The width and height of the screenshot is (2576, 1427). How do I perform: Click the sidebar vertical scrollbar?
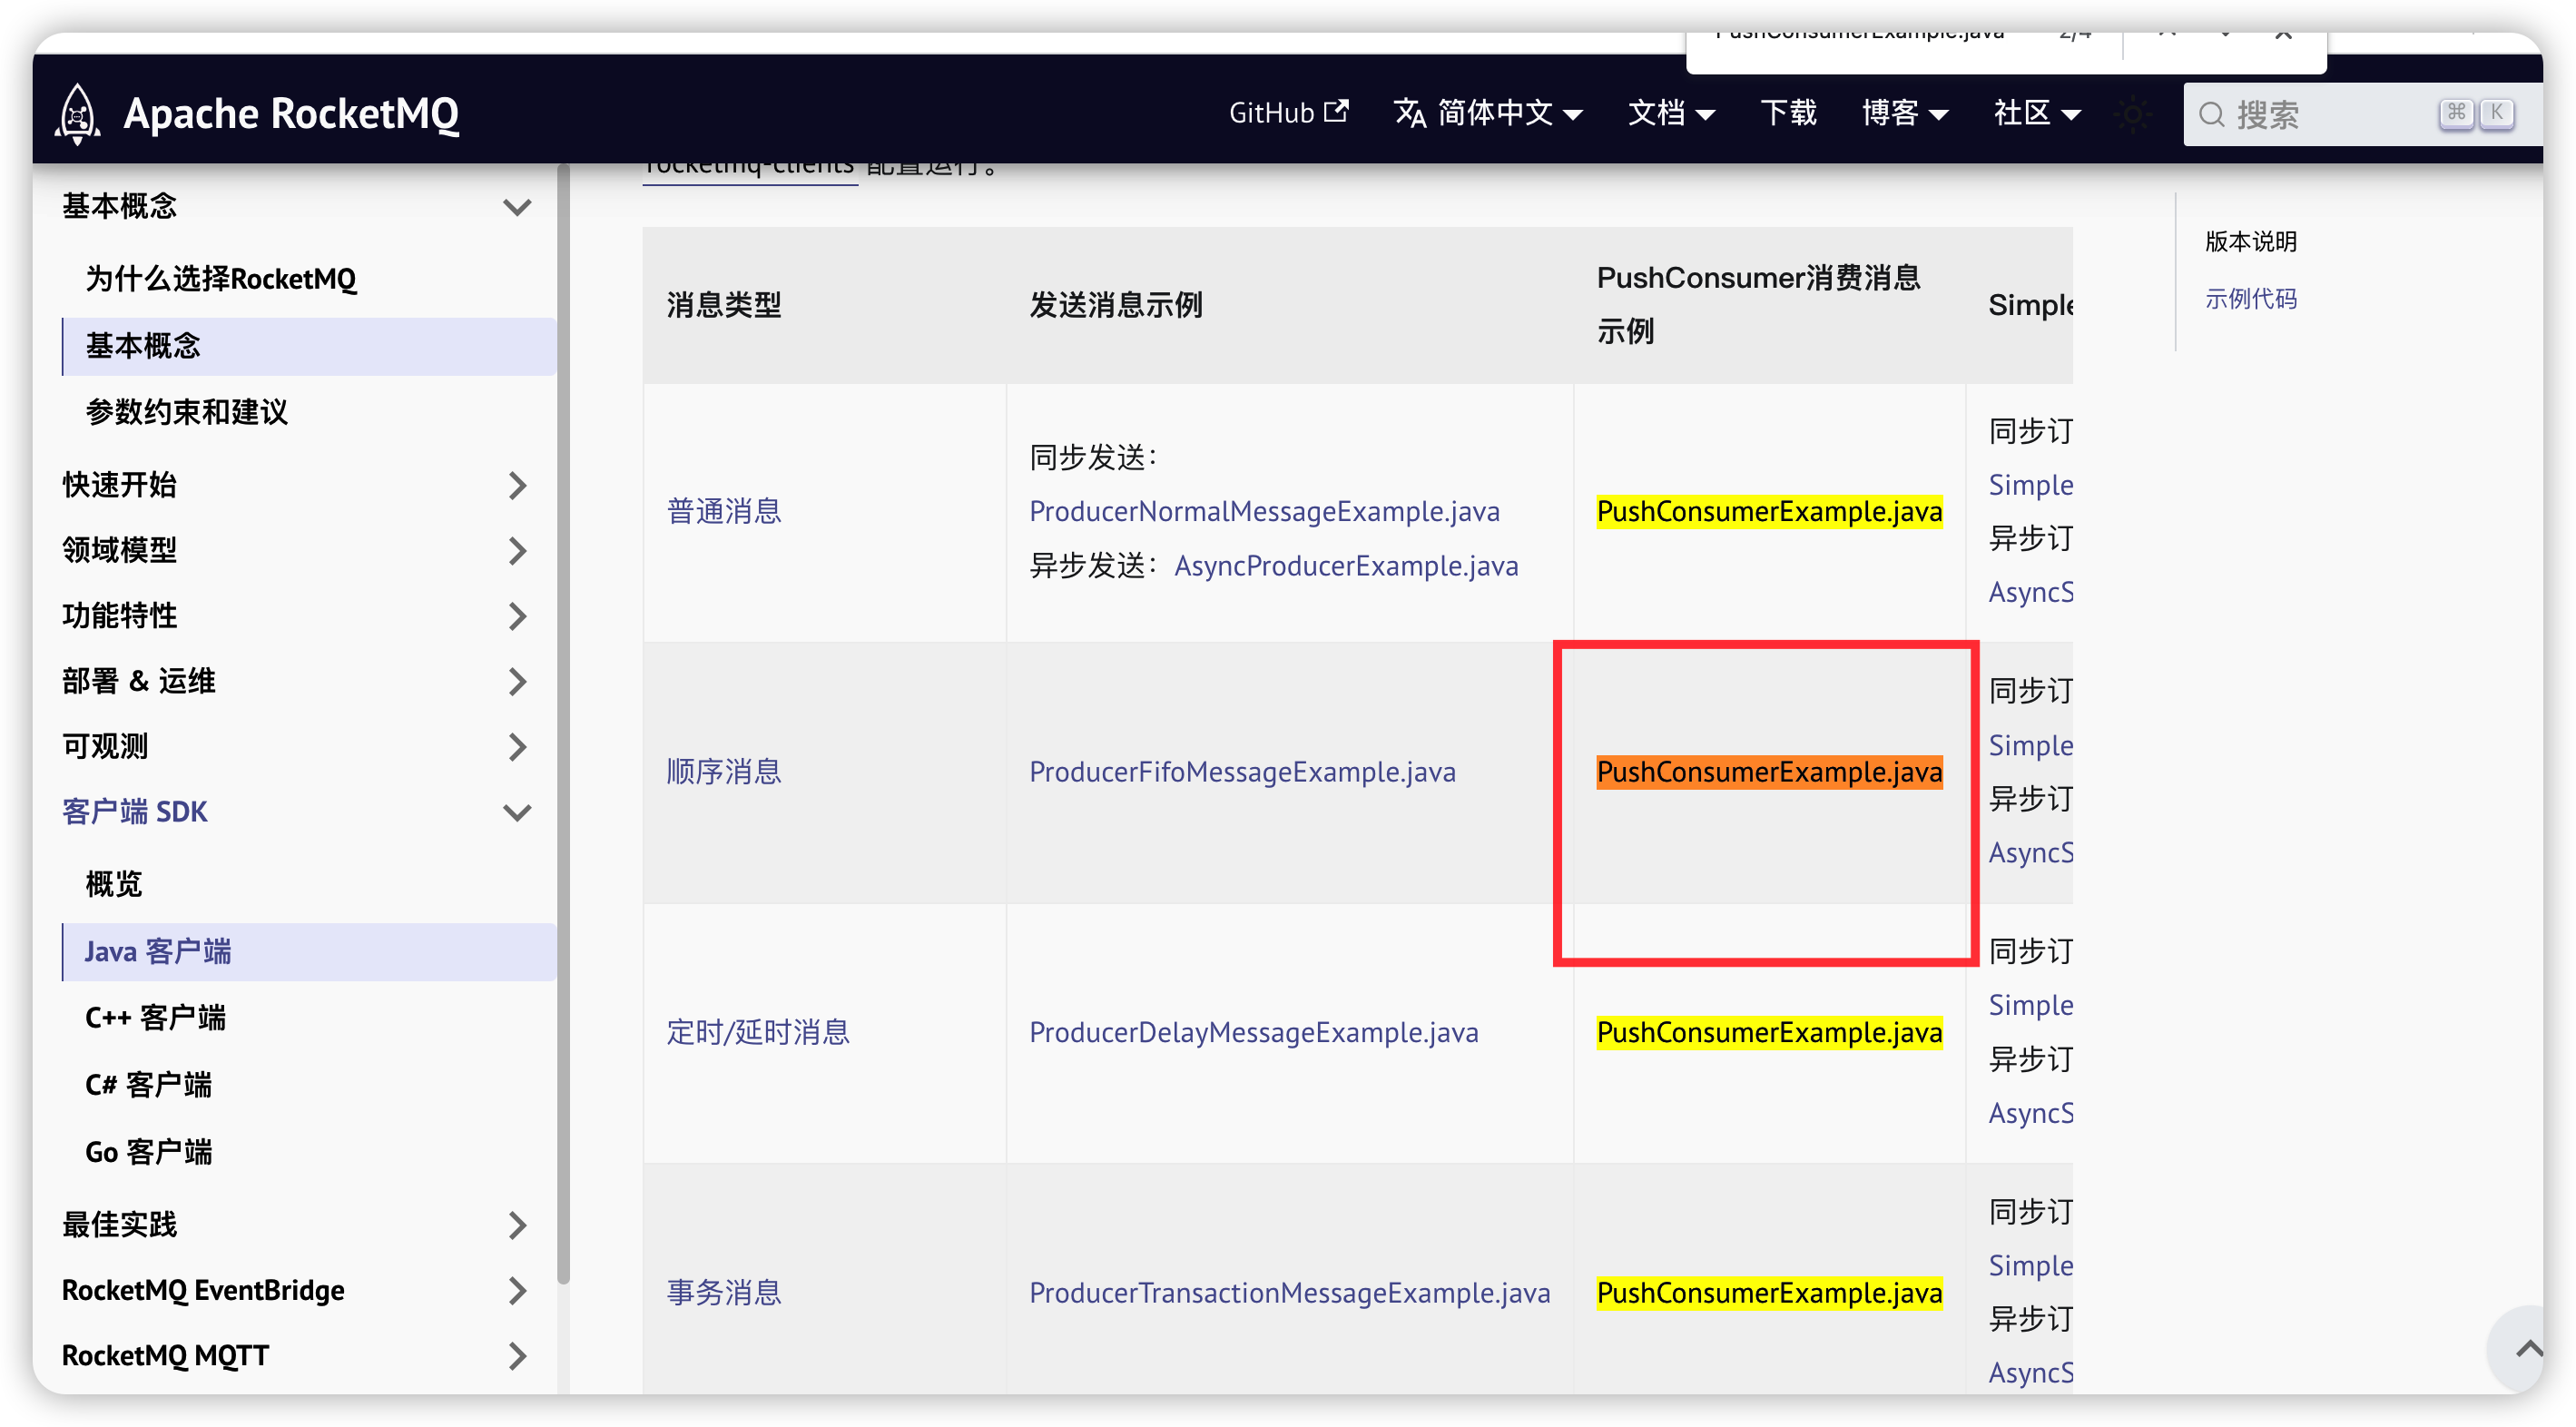(x=563, y=724)
